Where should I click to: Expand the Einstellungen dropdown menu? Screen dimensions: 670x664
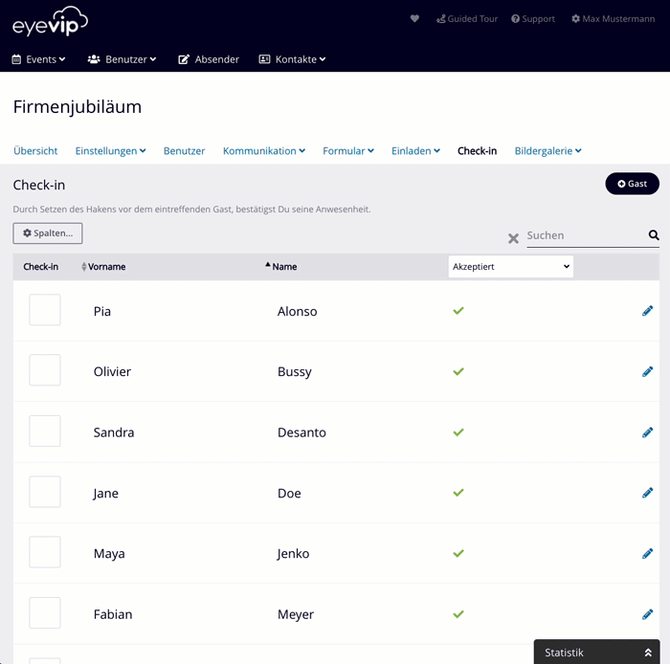click(x=110, y=151)
